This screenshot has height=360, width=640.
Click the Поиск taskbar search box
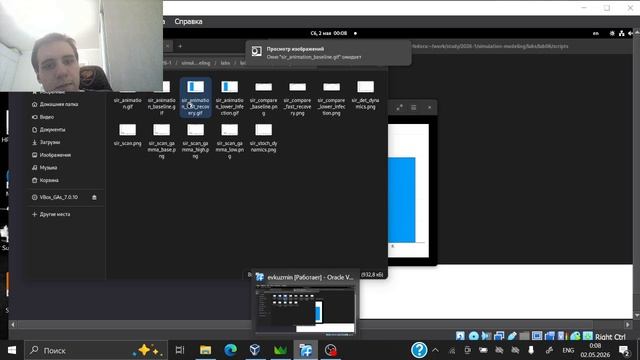coord(96,350)
